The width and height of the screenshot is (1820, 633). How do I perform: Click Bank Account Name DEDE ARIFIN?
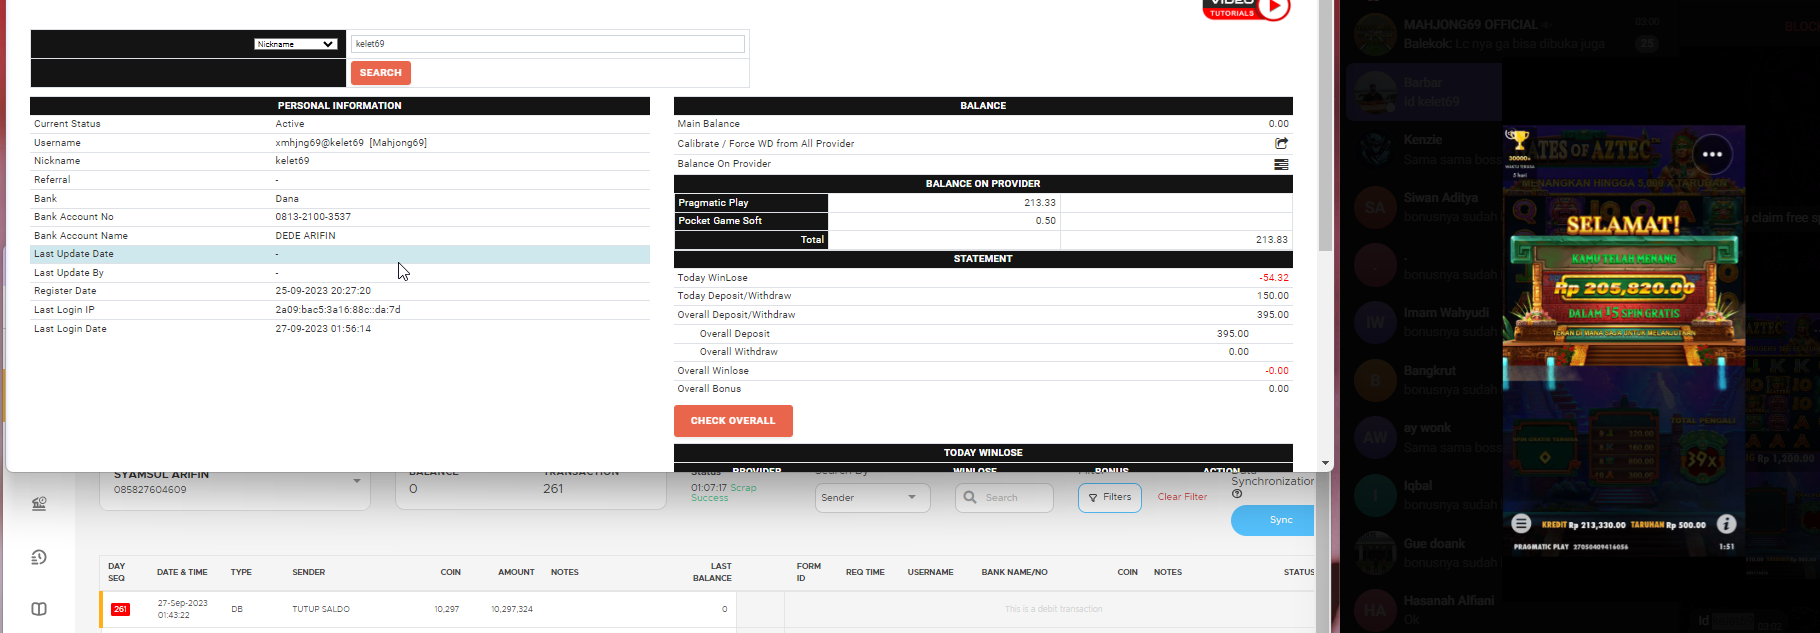(x=305, y=236)
